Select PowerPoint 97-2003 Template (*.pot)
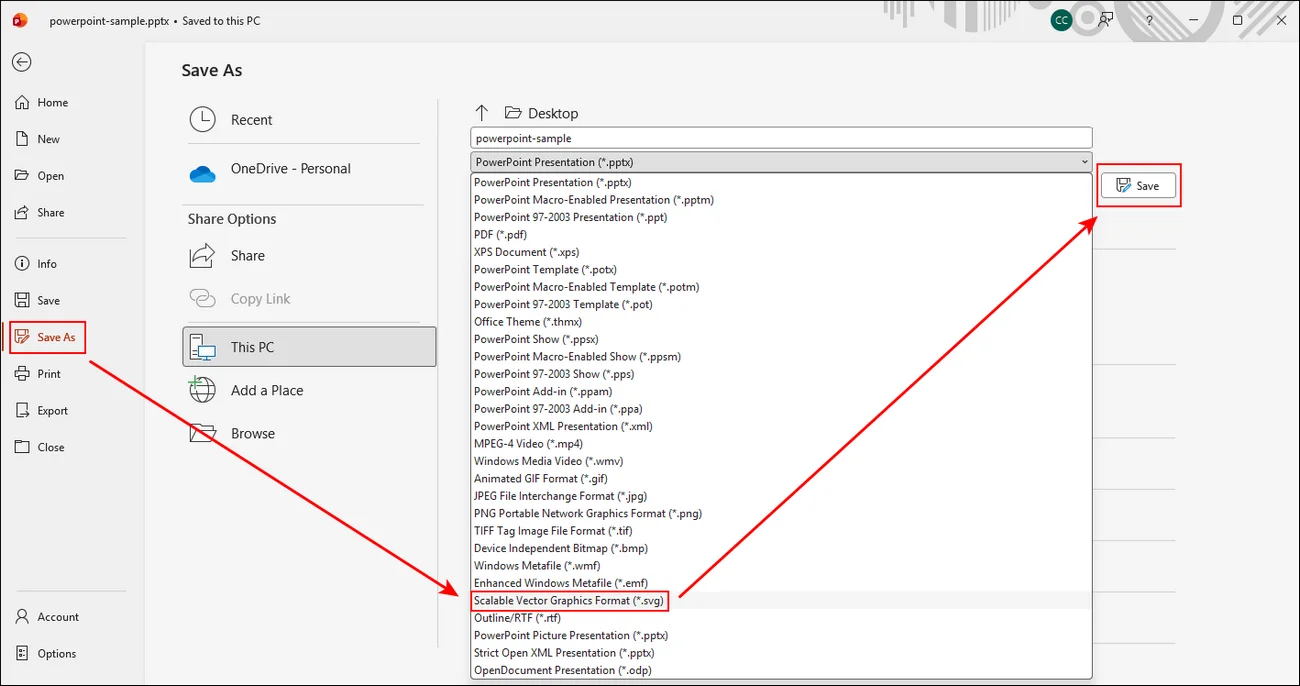 pos(781,304)
